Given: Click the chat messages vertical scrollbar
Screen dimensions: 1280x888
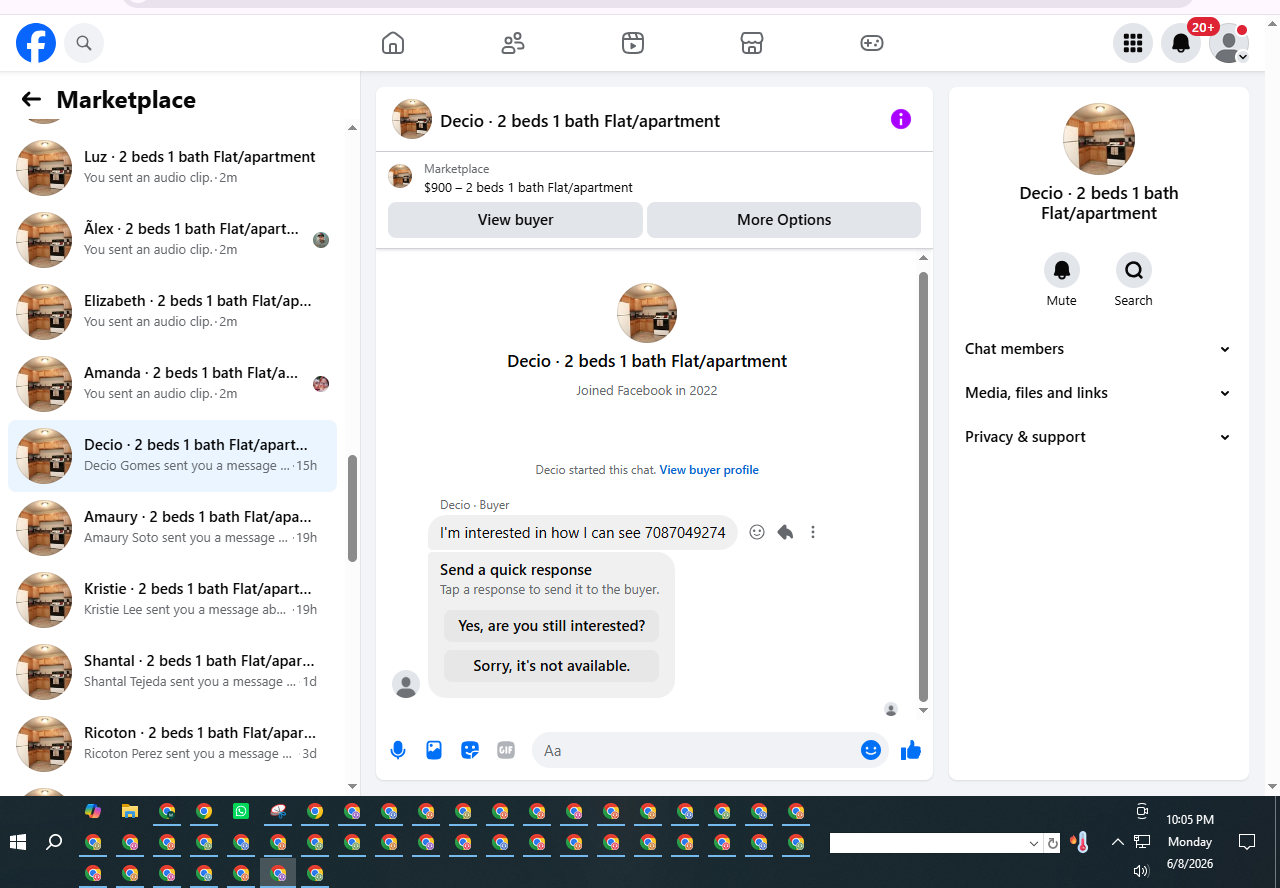Looking at the screenshot, I should [923, 486].
